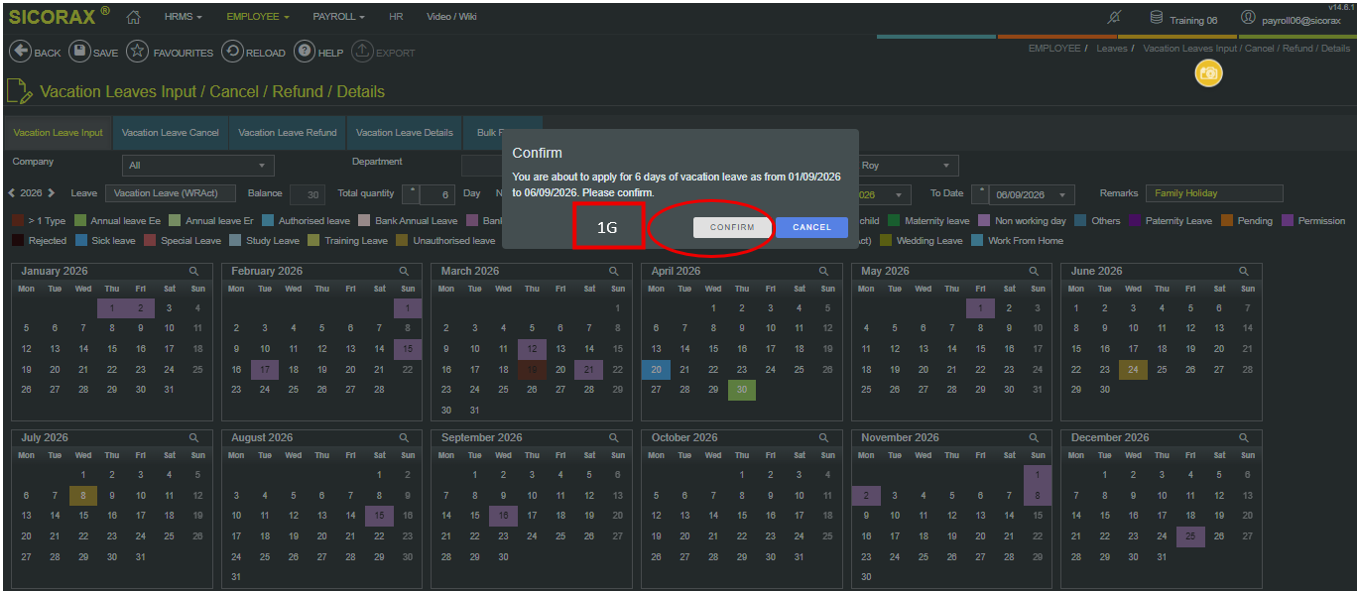
Task: Open Help question mark icon
Action: click(x=304, y=52)
